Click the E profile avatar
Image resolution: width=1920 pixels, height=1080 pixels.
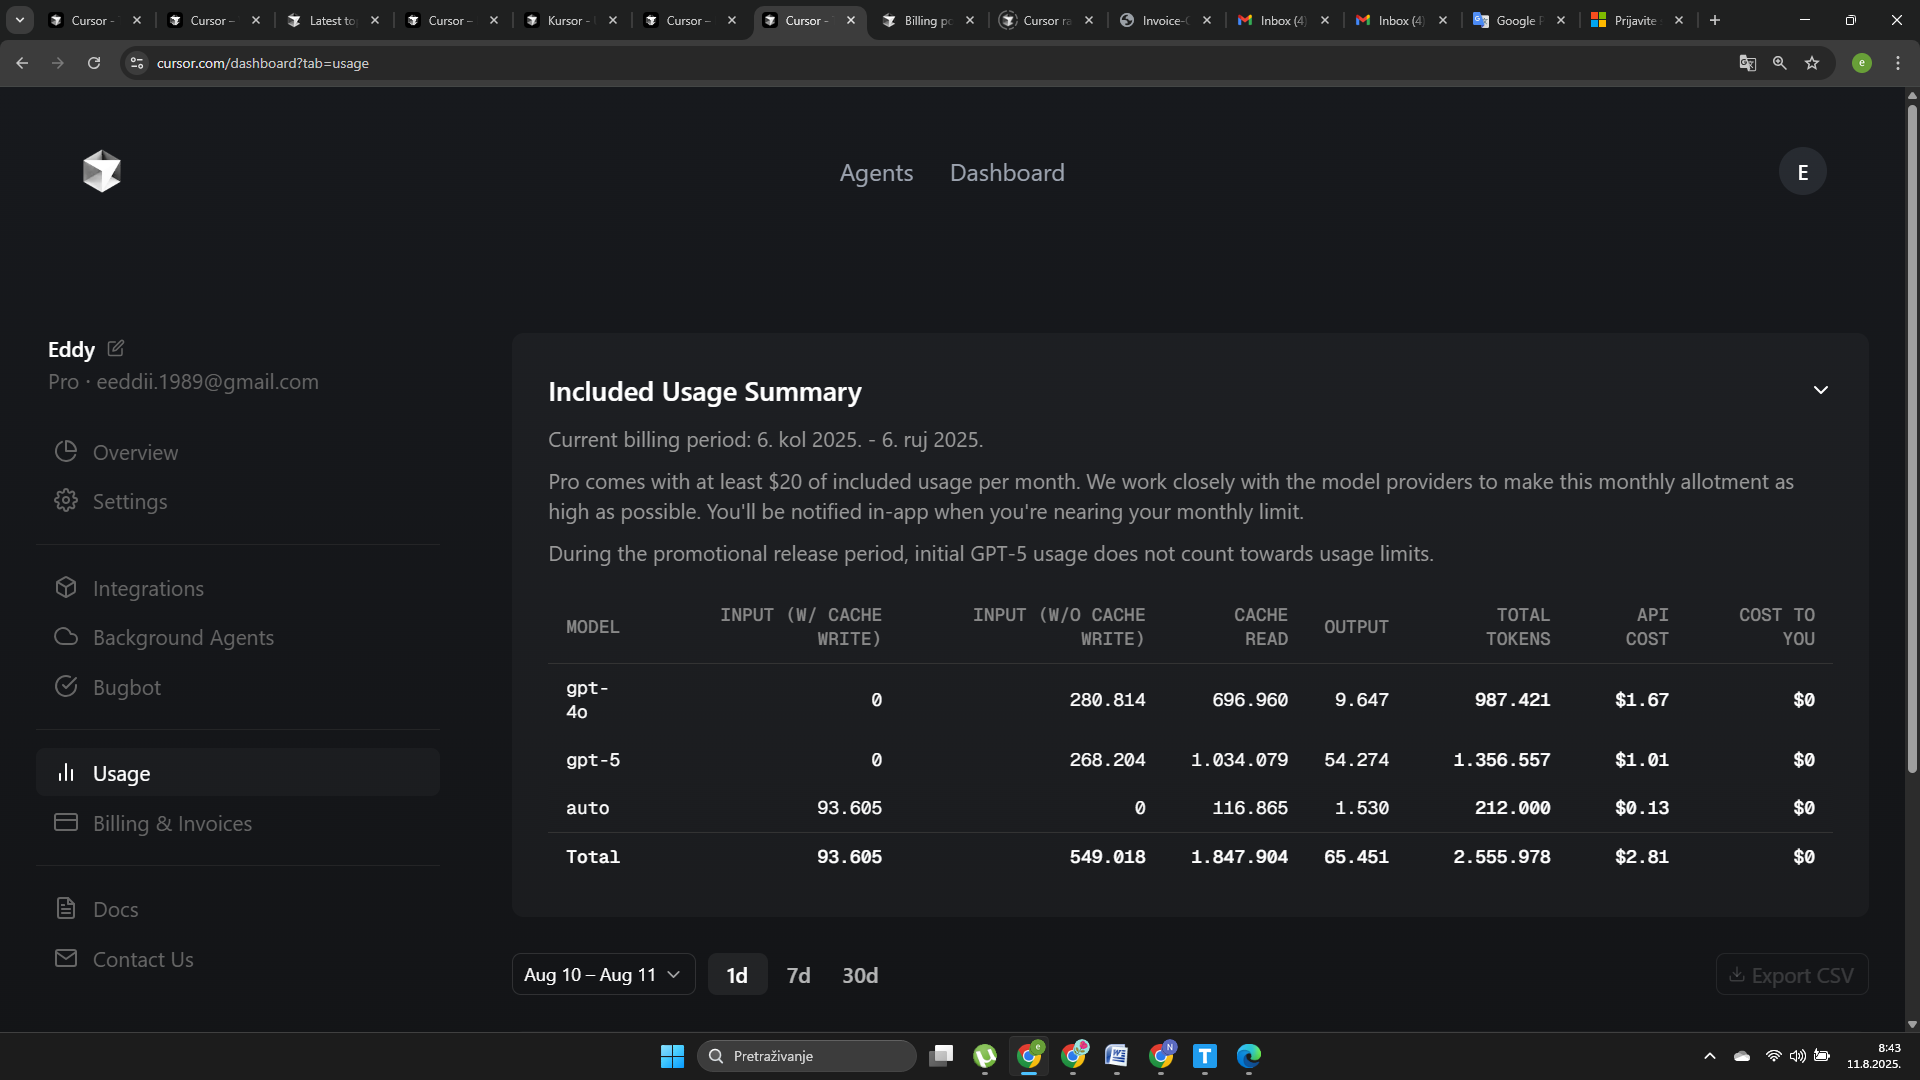(x=1802, y=172)
